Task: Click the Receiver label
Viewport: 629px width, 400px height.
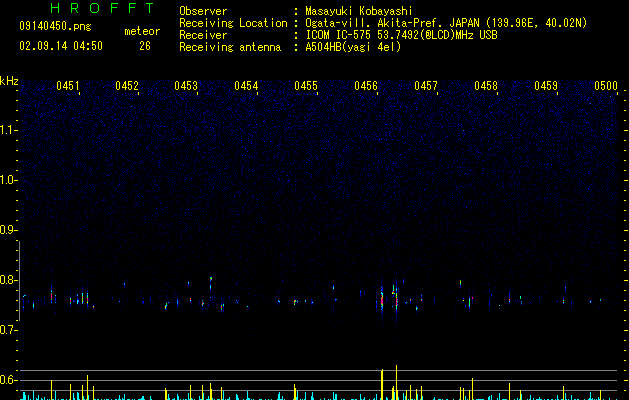Action: (203, 35)
